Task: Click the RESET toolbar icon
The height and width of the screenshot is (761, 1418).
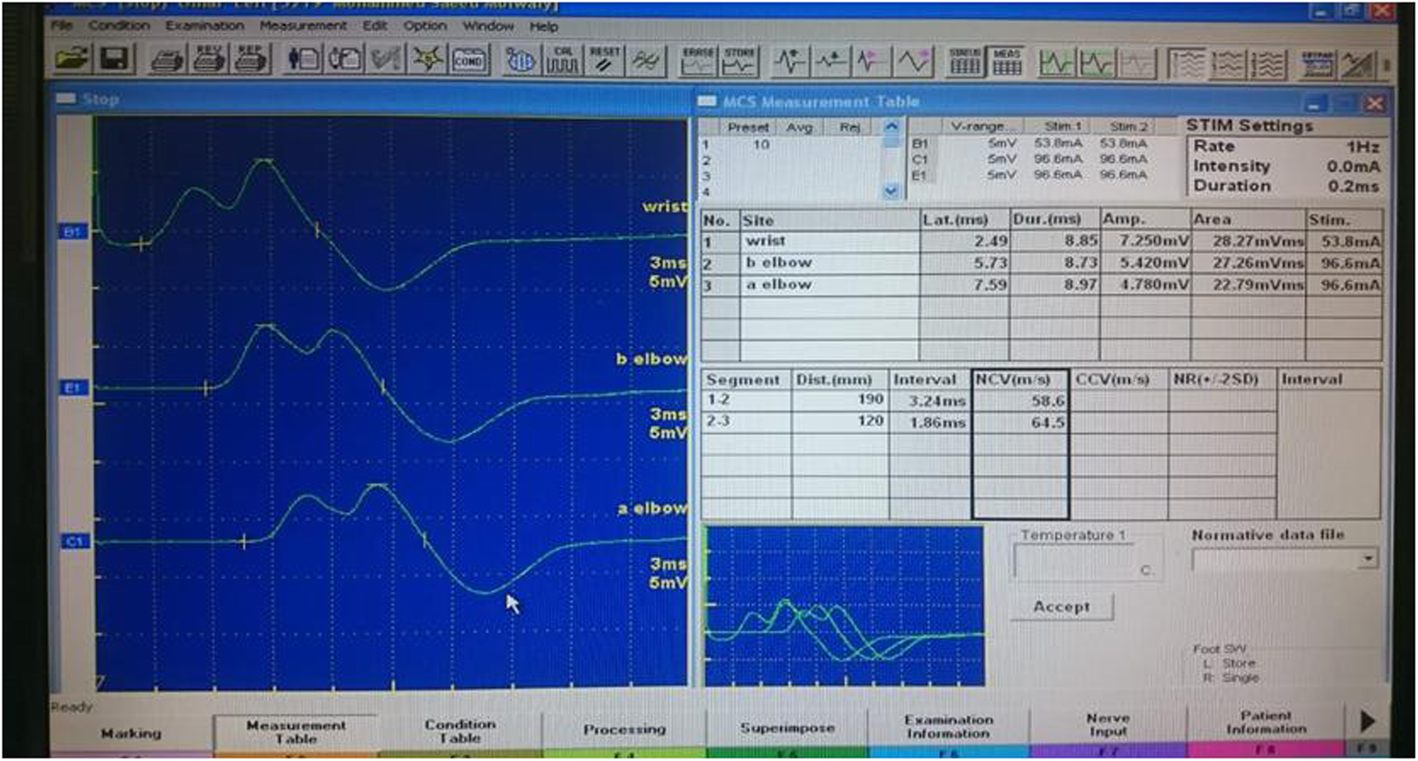Action: pos(605,59)
